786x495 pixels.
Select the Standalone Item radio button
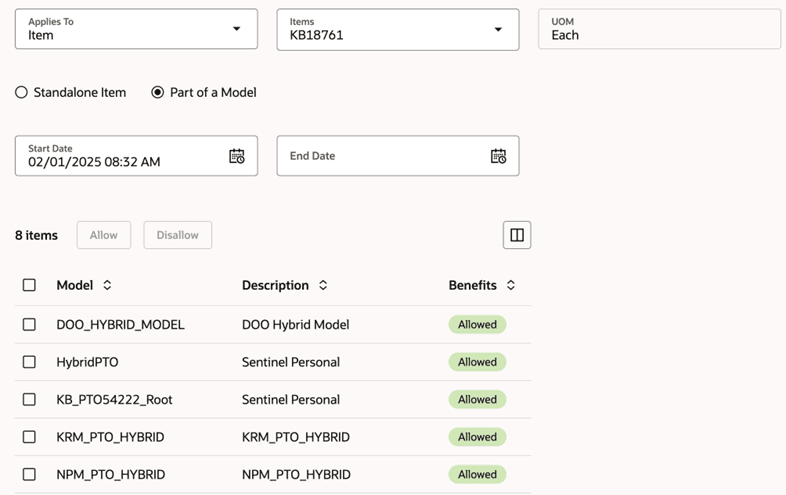click(21, 92)
